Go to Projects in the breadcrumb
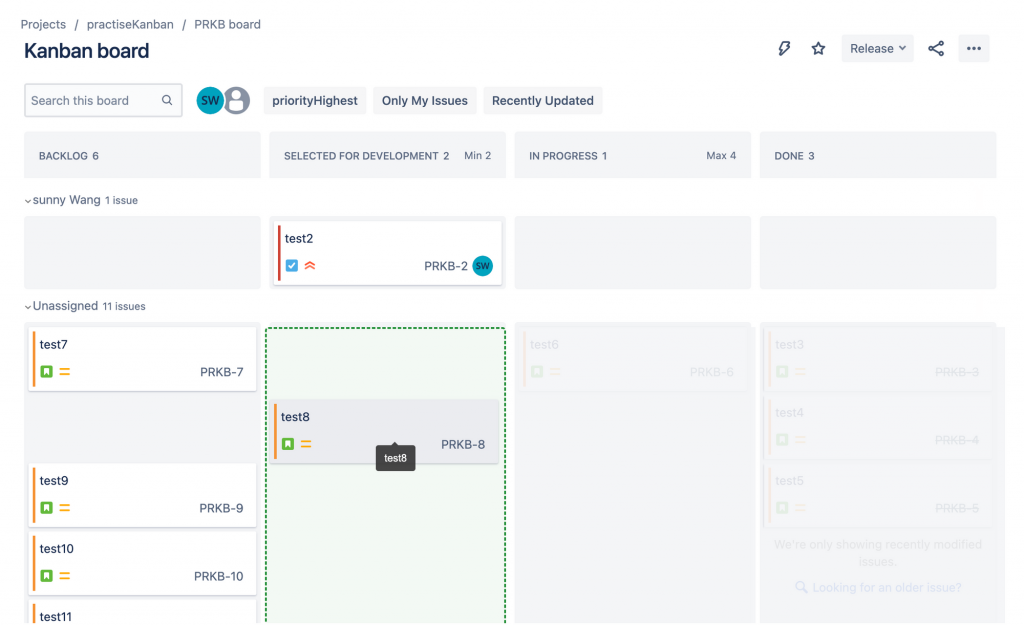 click(x=43, y=24)
